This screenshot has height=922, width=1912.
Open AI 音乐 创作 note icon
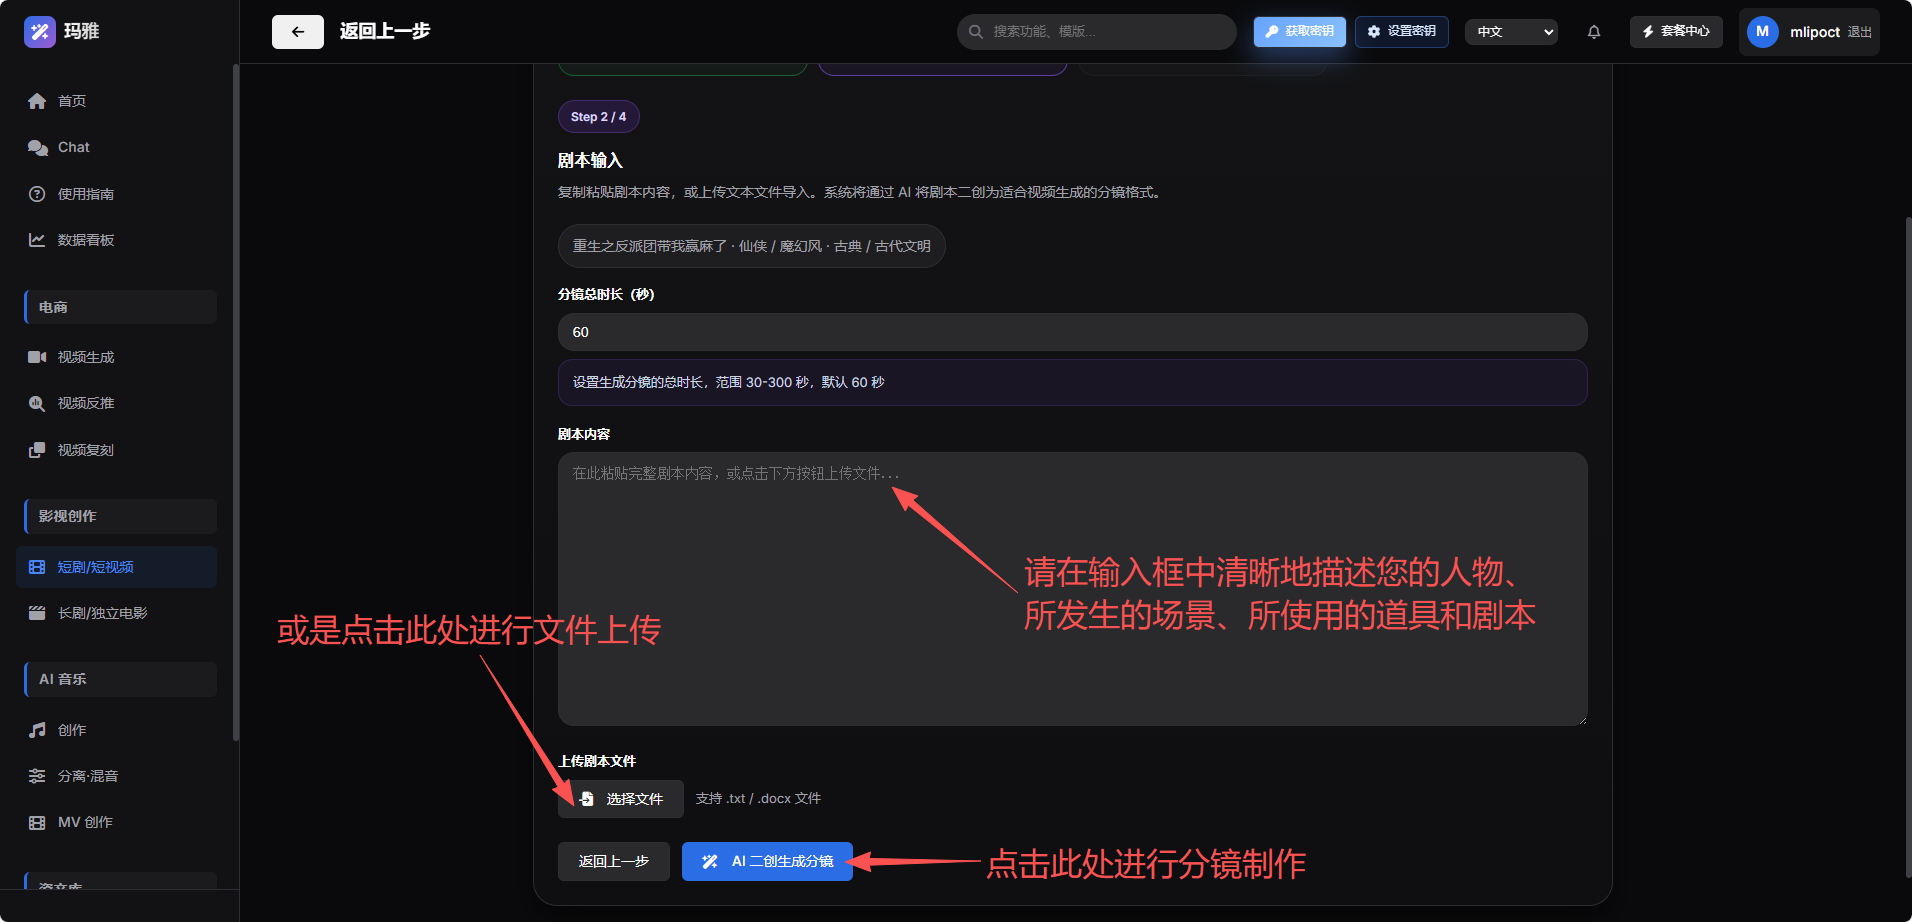point(37,730)
